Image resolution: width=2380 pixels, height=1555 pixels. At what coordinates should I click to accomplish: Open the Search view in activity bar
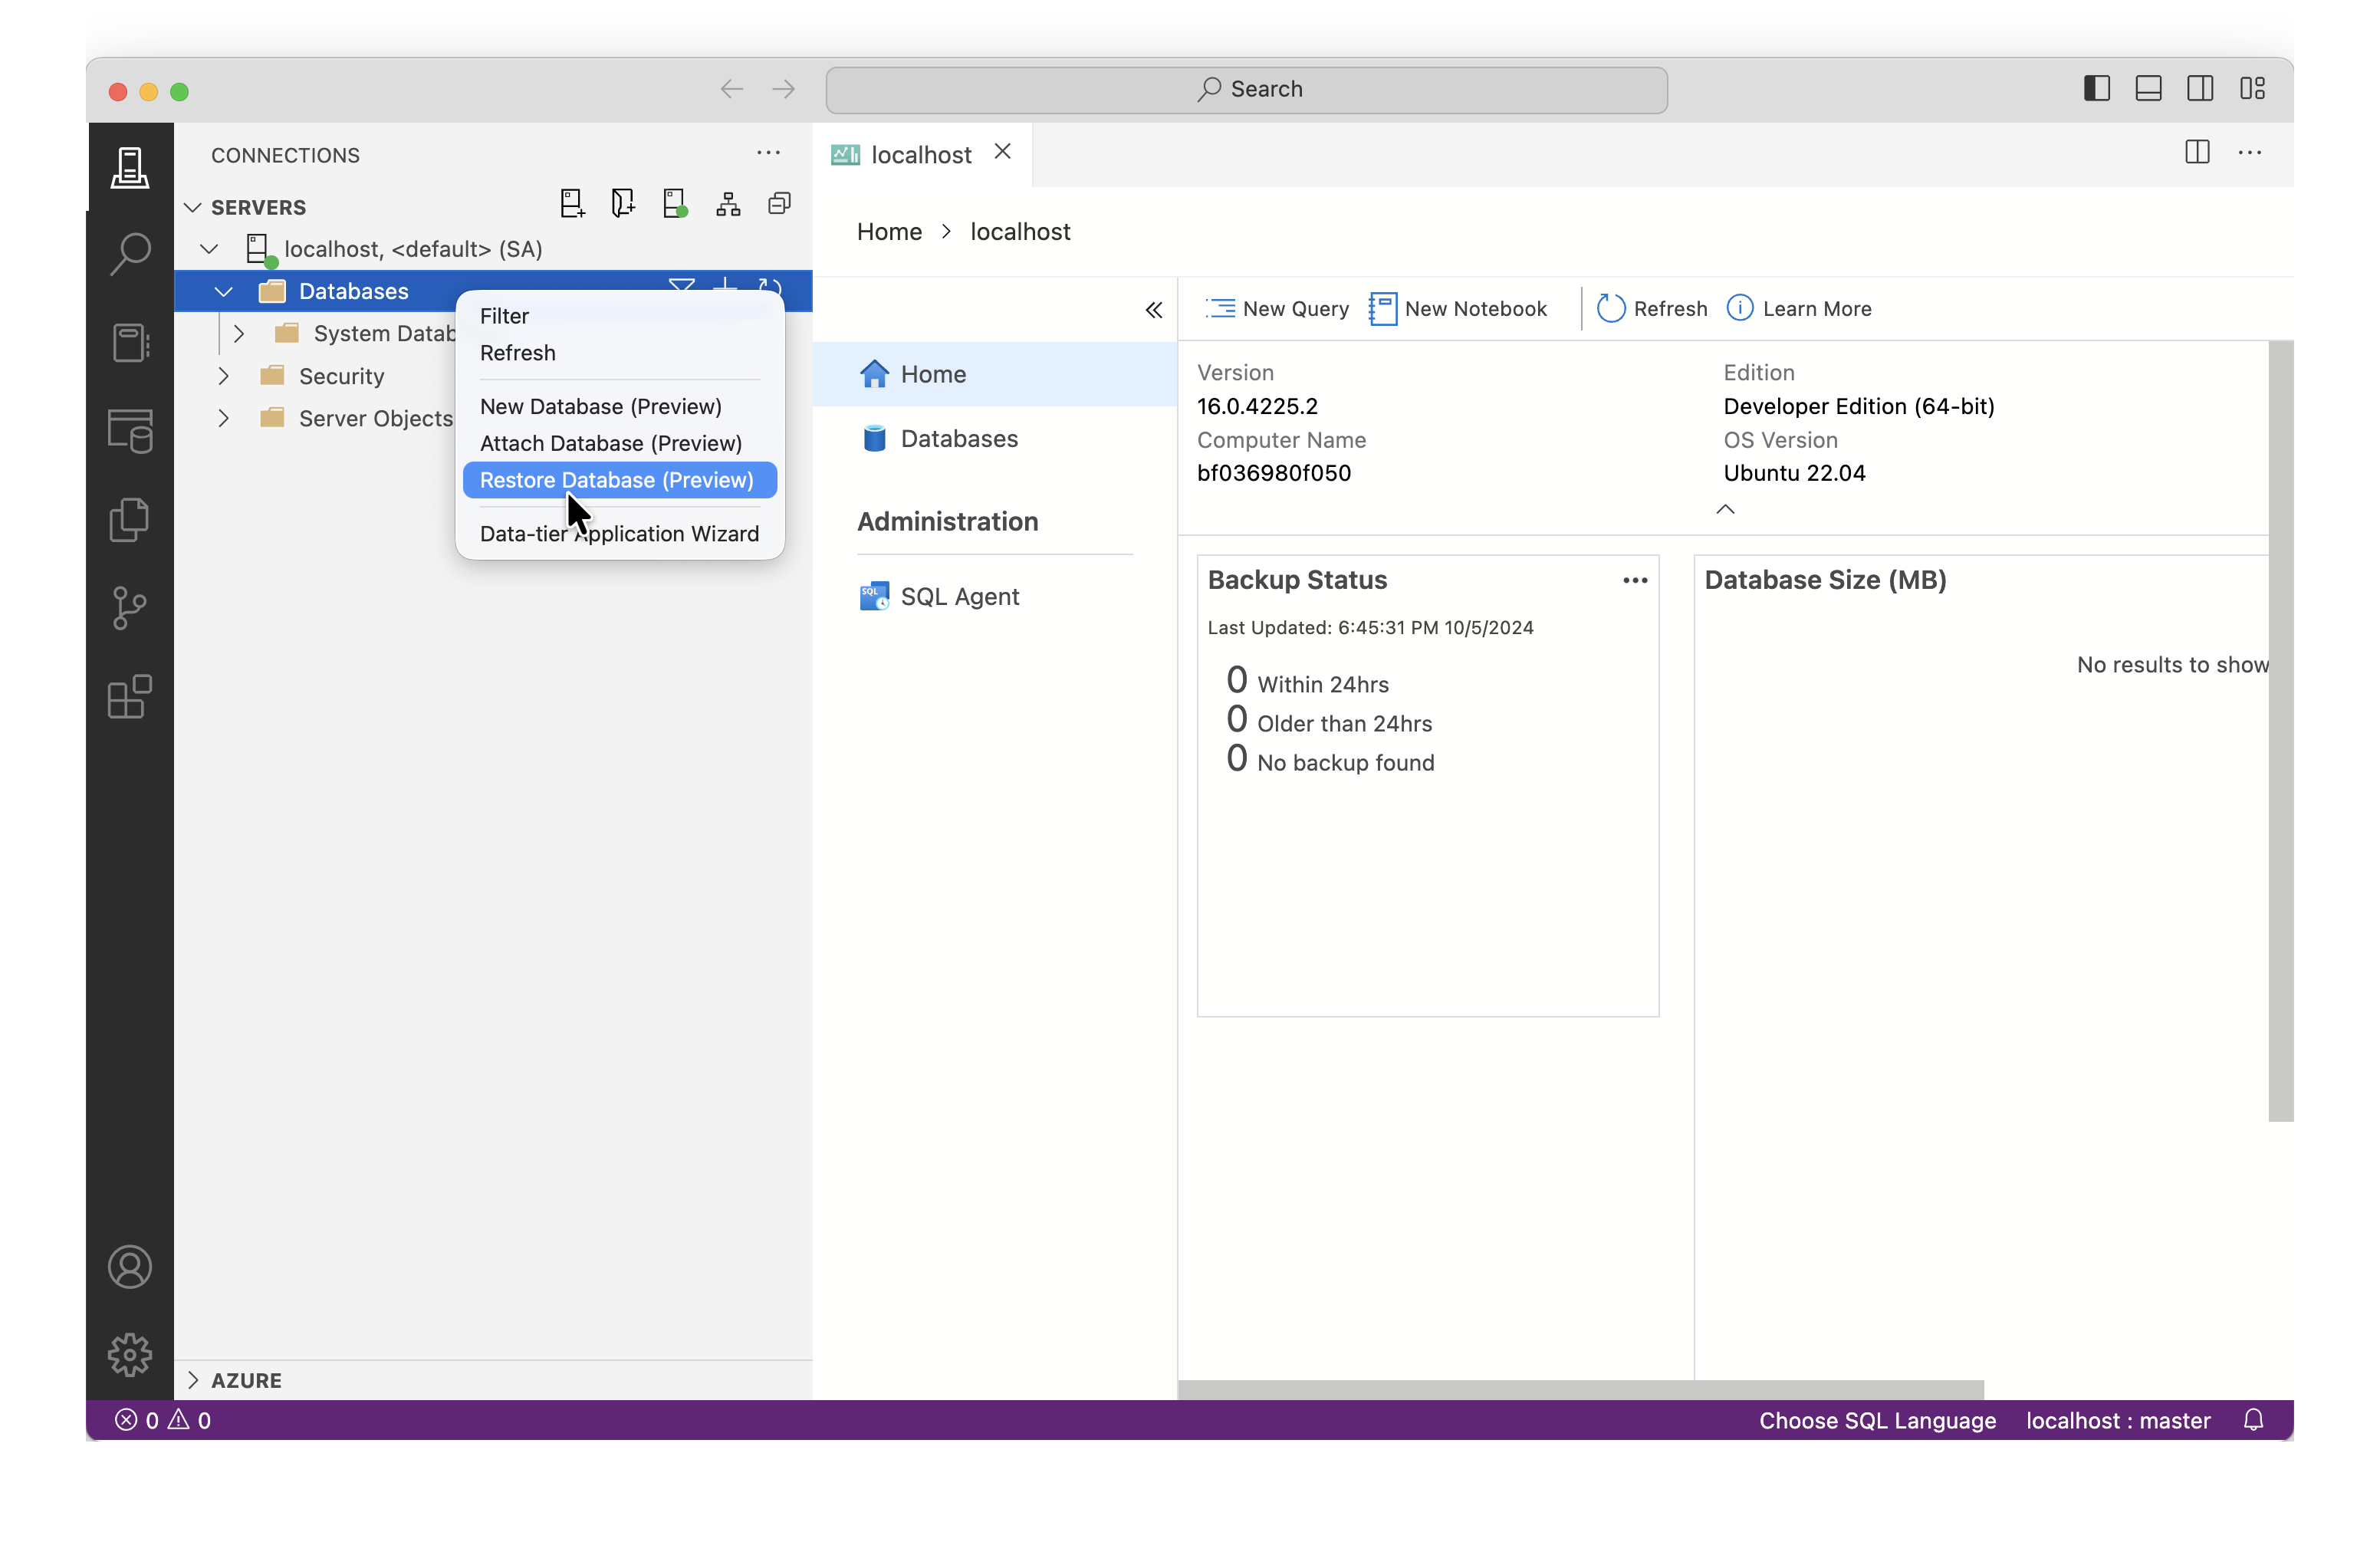click(x=129, y=254)
